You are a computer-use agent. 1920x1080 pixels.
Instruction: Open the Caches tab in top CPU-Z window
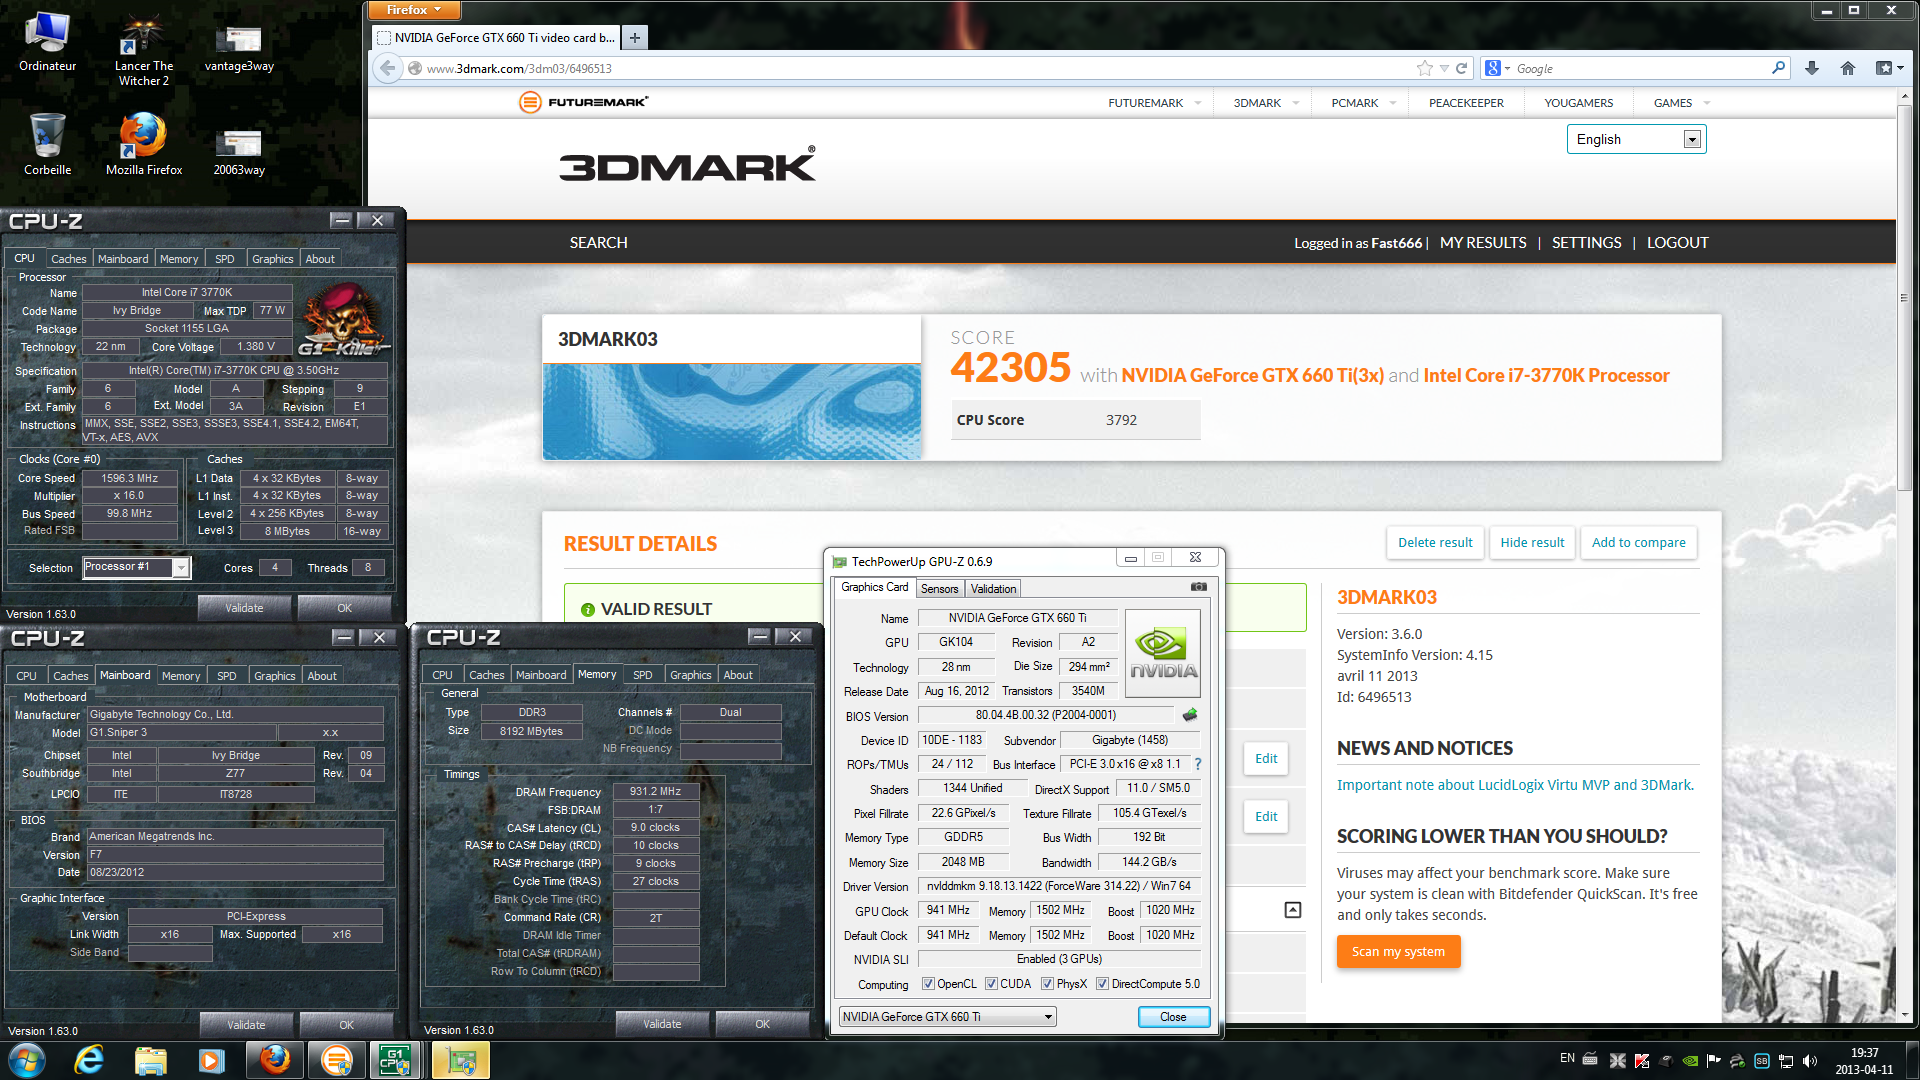pyautogui.click(x=68, y=259)
